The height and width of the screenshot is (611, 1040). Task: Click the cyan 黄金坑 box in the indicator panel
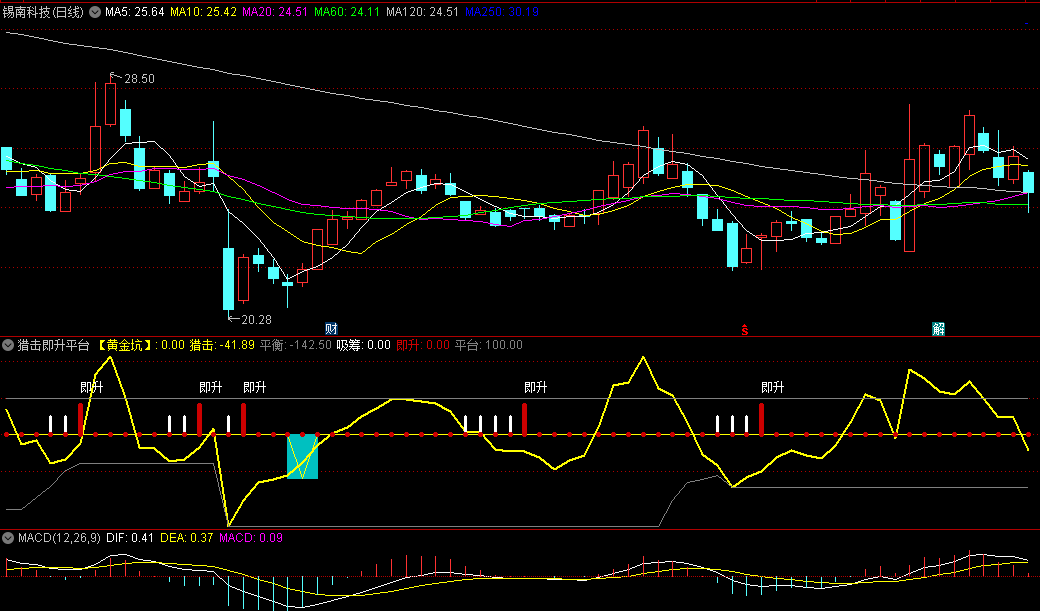(302, 456)
